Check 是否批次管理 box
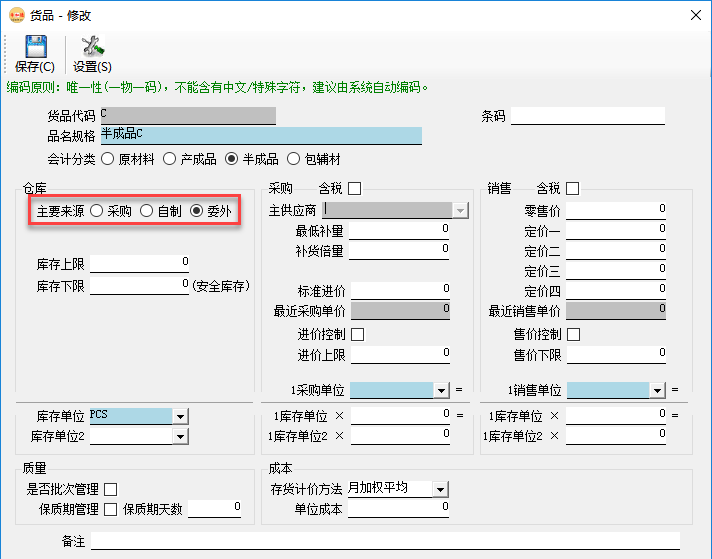The width and height of the screenshot is (712, 559). 111,490
